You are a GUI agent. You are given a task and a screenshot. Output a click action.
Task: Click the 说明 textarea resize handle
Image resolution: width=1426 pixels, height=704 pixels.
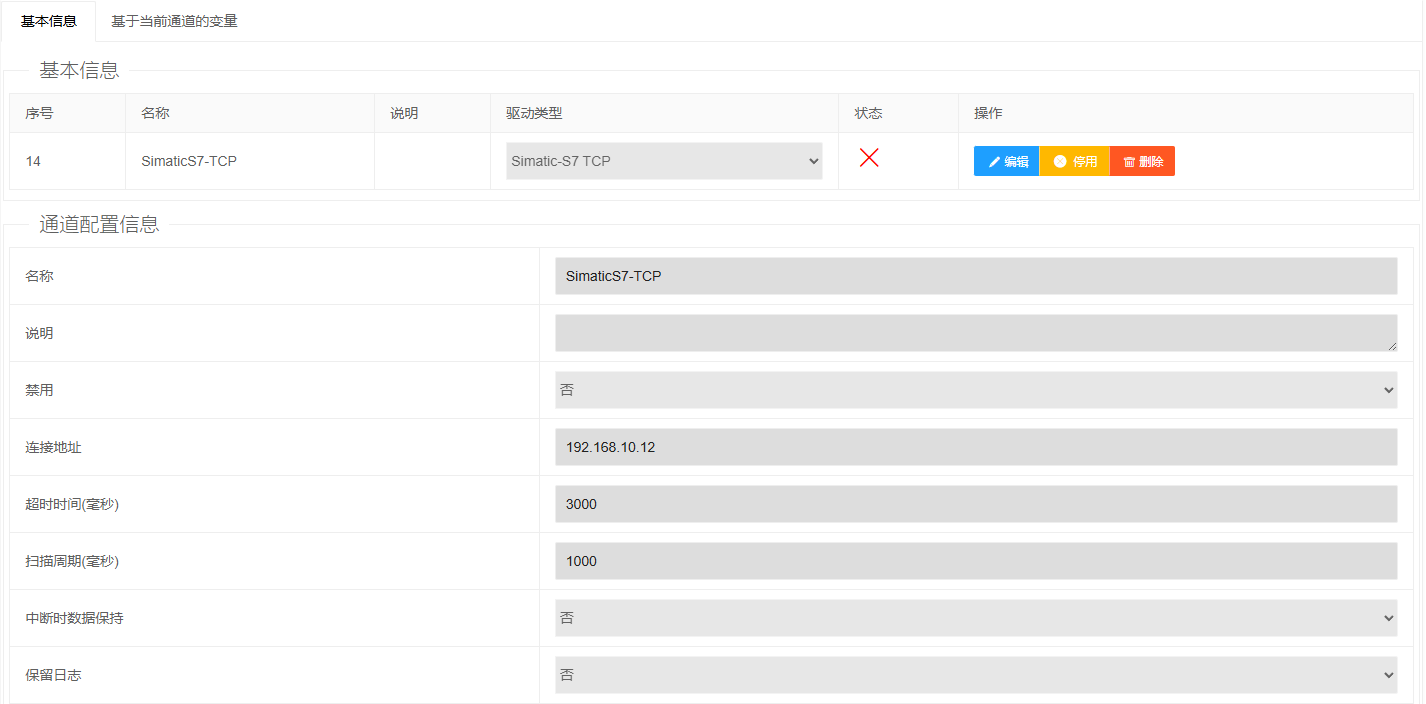(1391, 346)
